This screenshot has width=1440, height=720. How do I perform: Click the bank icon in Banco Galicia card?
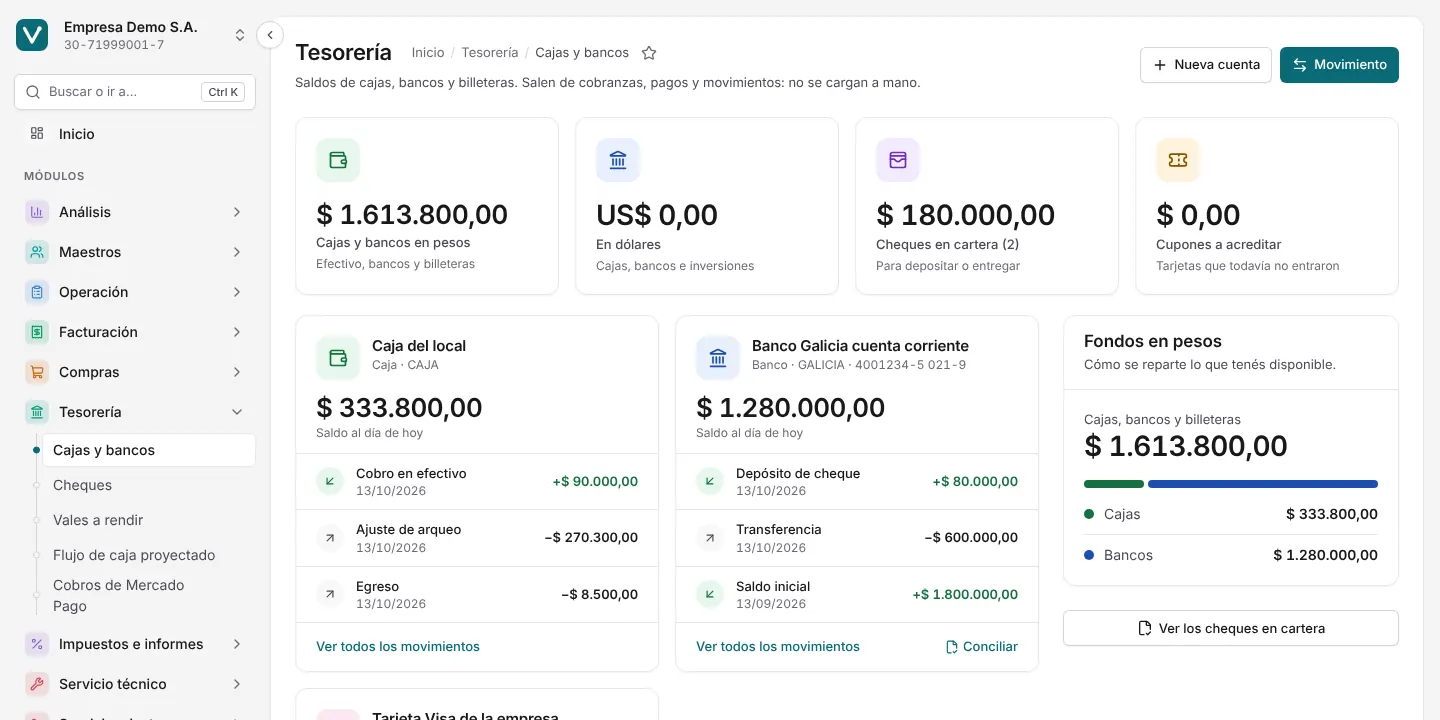click(718, 358)
